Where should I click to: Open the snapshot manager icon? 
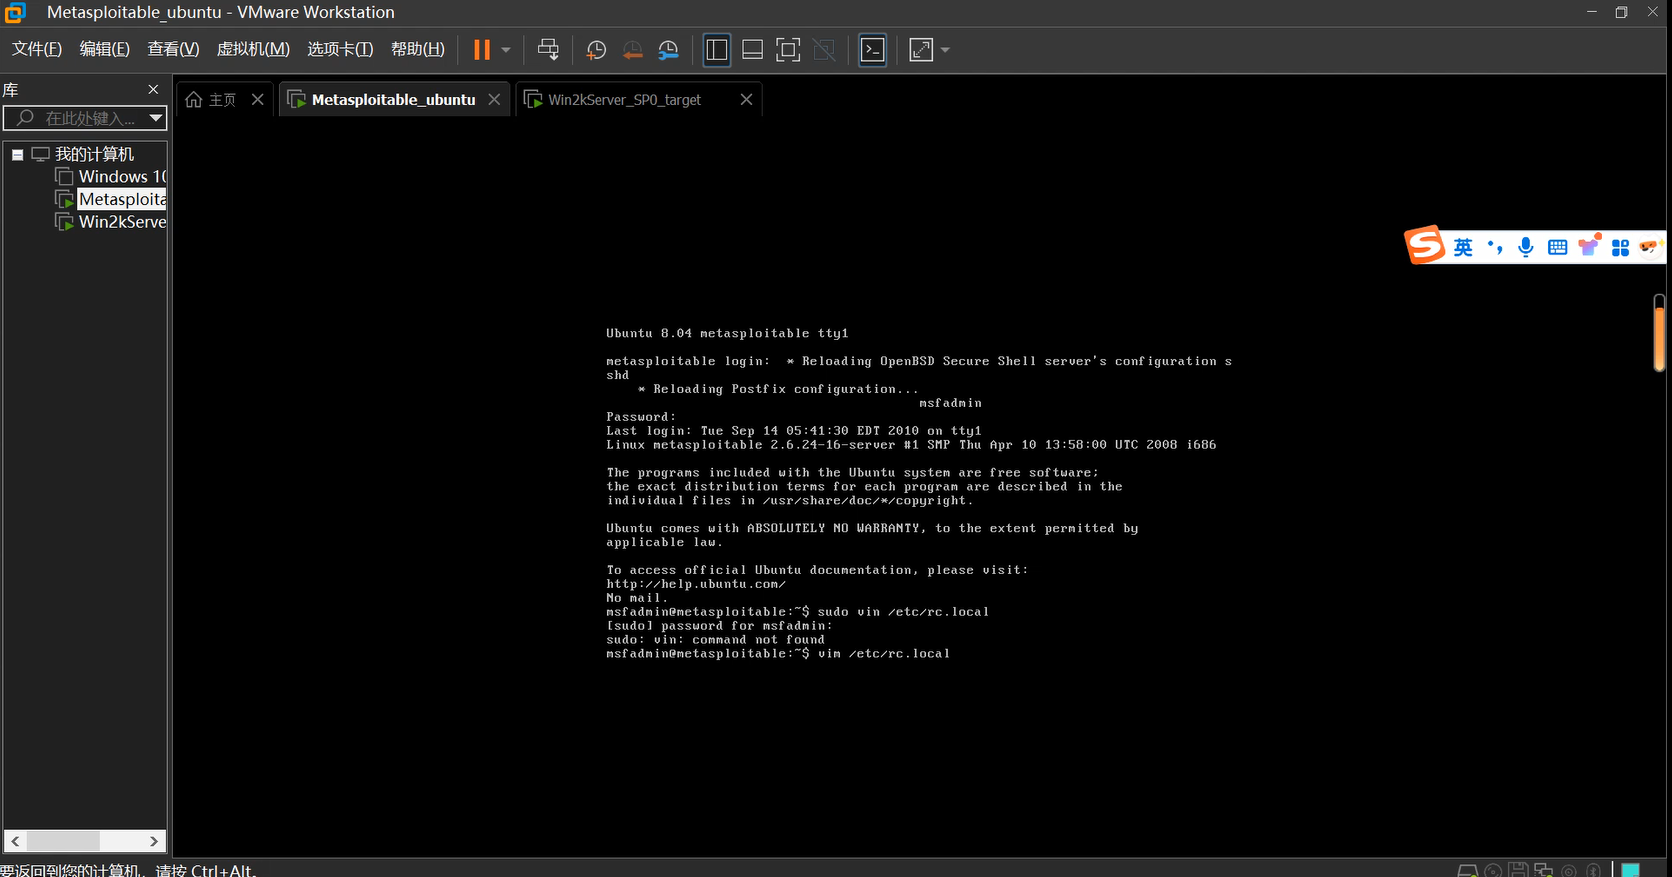pos(668,50)
